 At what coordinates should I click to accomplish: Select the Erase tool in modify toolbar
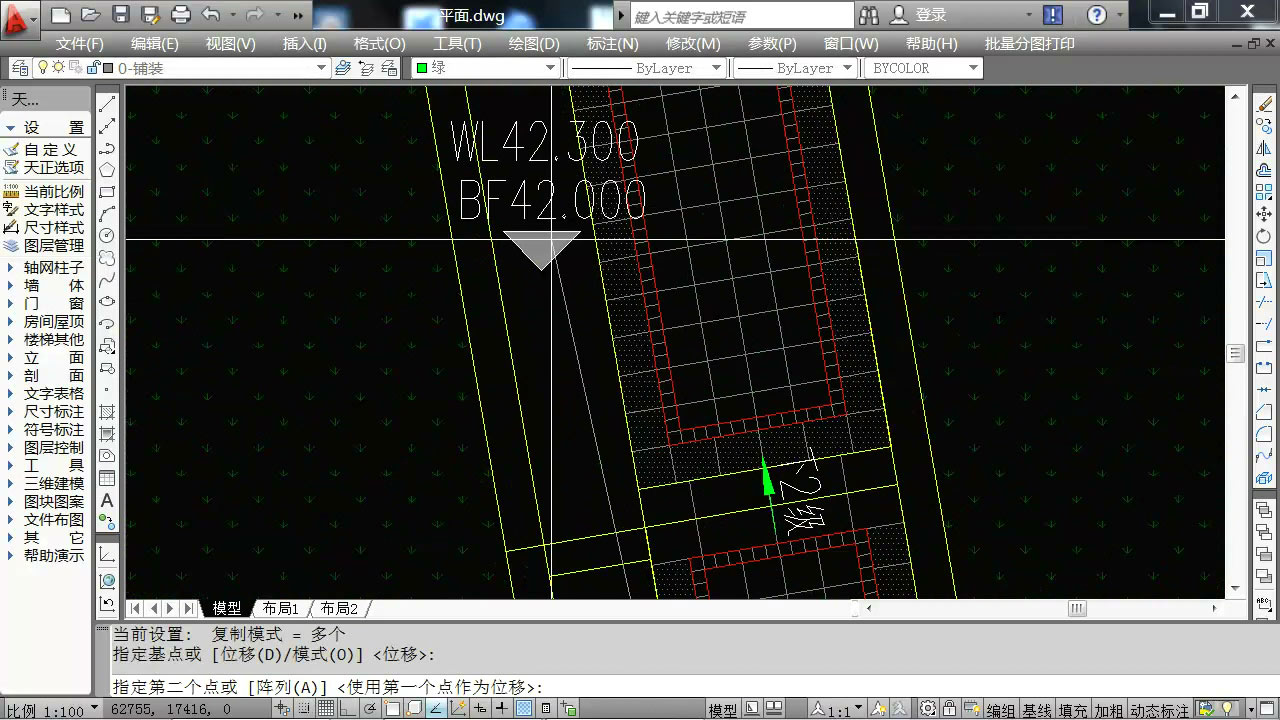click(x=1264, y=104)
